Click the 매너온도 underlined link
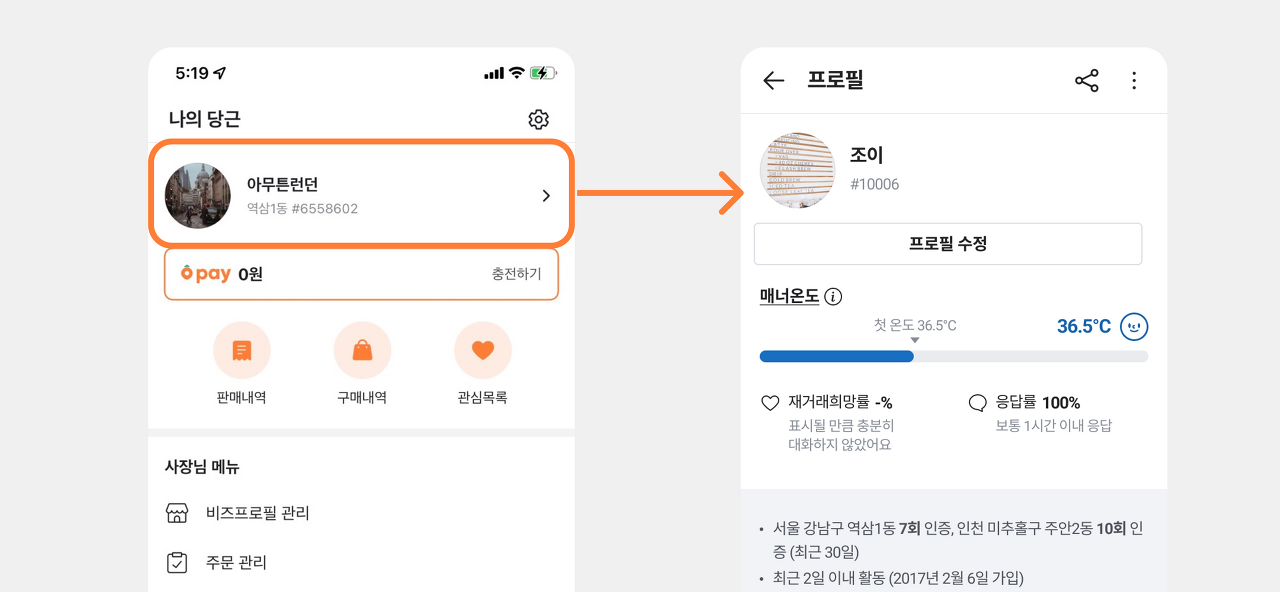 [789, 296]
